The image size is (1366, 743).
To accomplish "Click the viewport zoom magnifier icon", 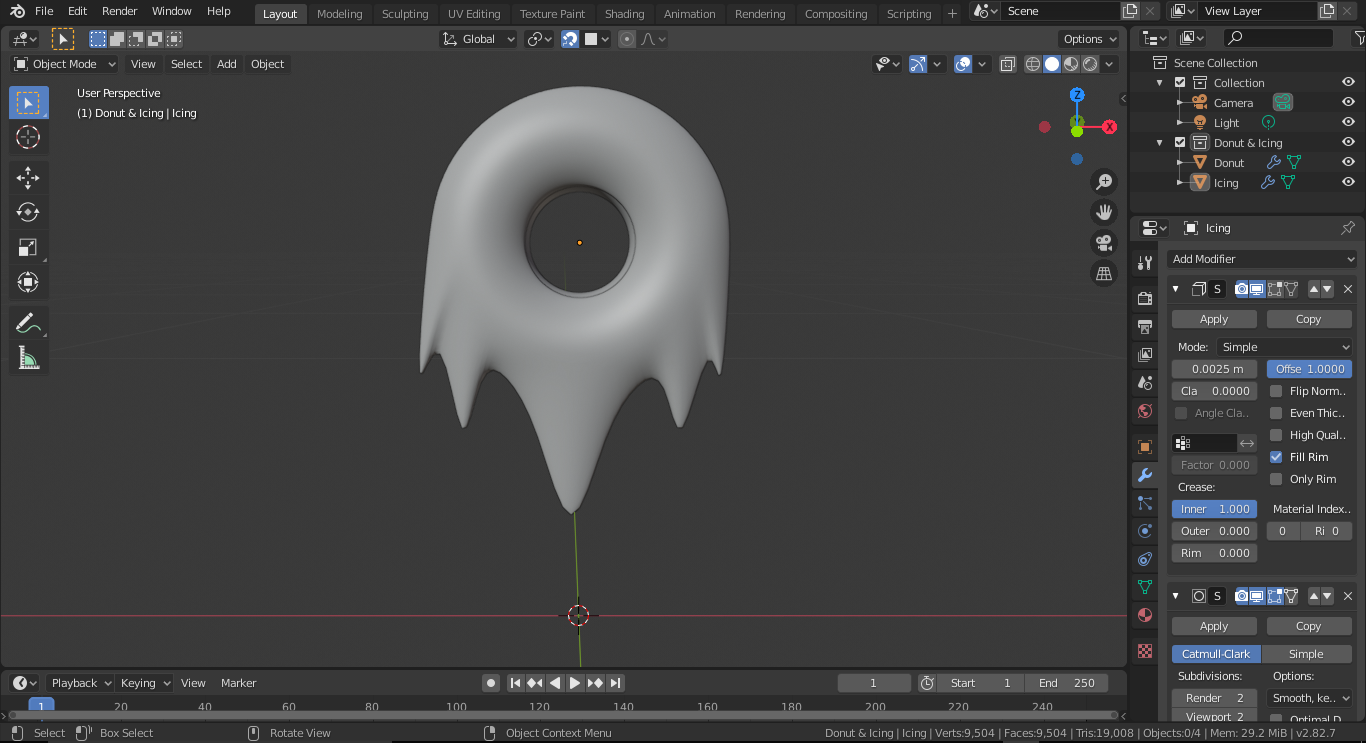I will [x=1104, y=182].
